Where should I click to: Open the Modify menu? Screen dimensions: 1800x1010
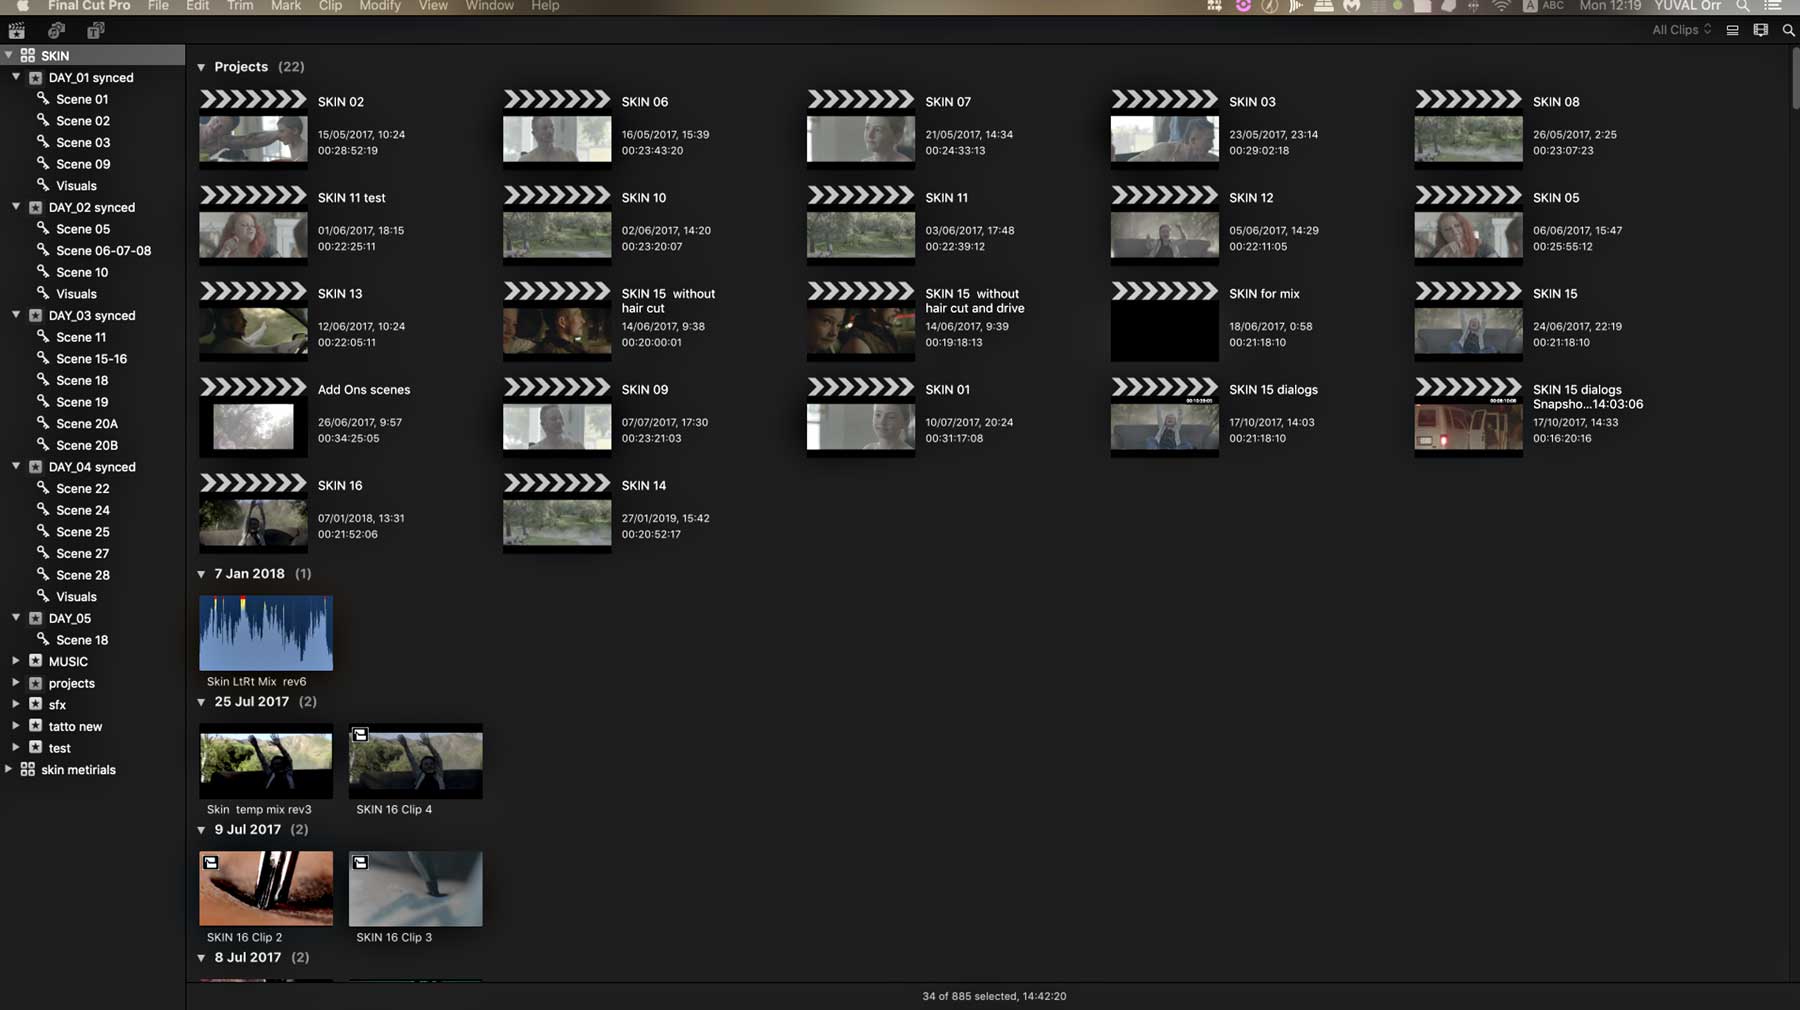point(380,6)
